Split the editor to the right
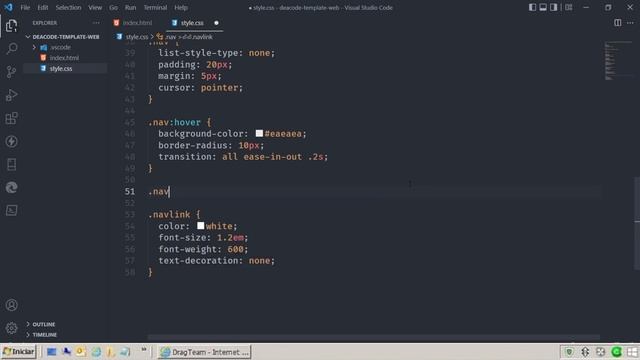Viewport: 640px width, 360px height. pyautogui.click(x=618, y=23)
